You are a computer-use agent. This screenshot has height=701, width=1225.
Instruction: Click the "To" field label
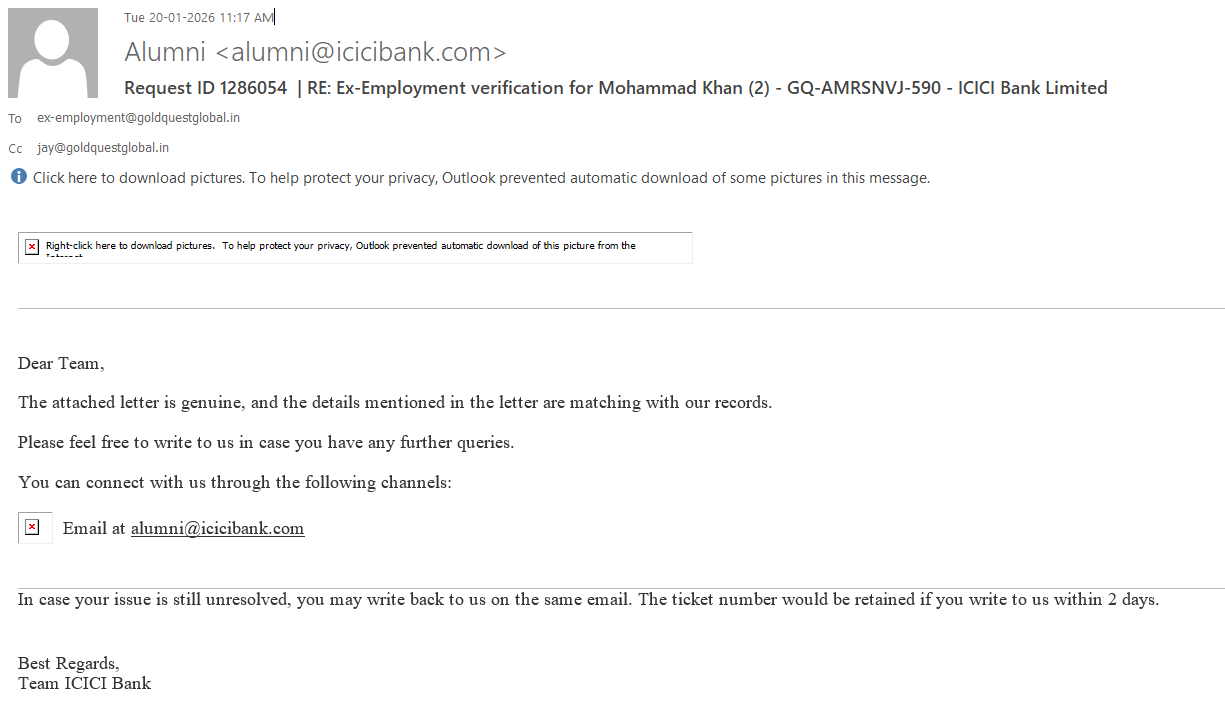pyautogui.click(x=15, y=119)
